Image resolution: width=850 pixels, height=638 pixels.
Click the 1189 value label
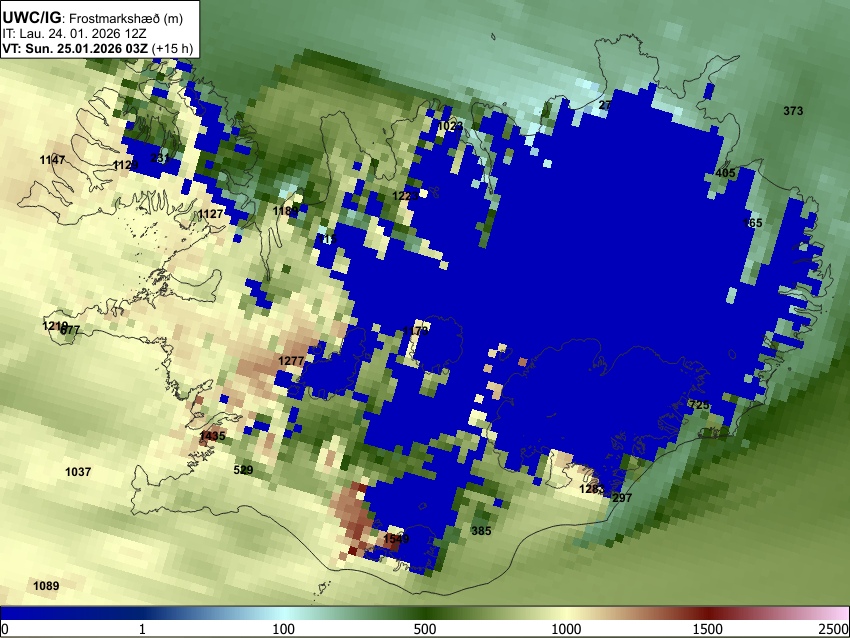pyautogui.click(x=285, y=211)
